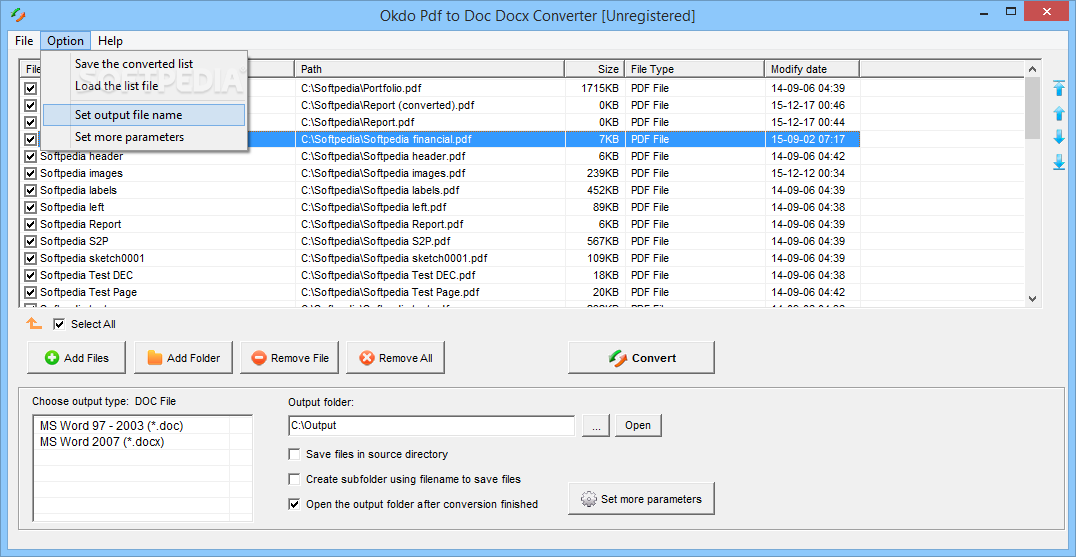
Task: Click Set more parameters gear button
Action: (642, 499)
